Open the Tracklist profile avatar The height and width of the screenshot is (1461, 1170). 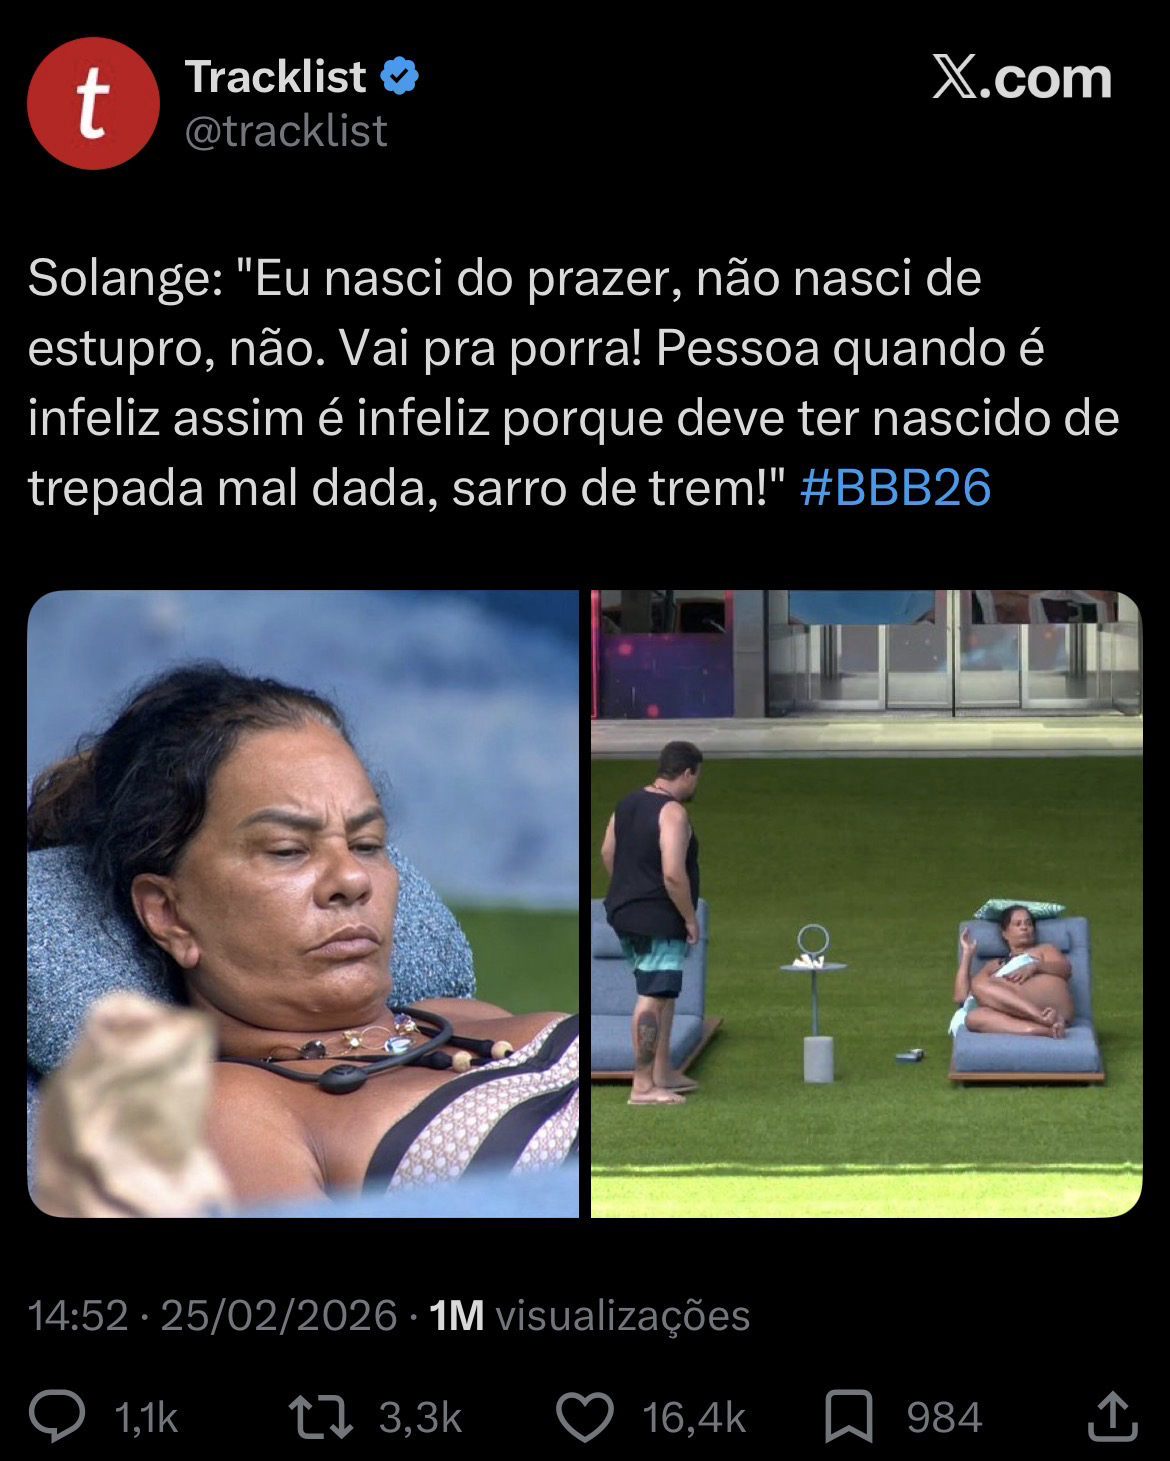tap(94, 105)
